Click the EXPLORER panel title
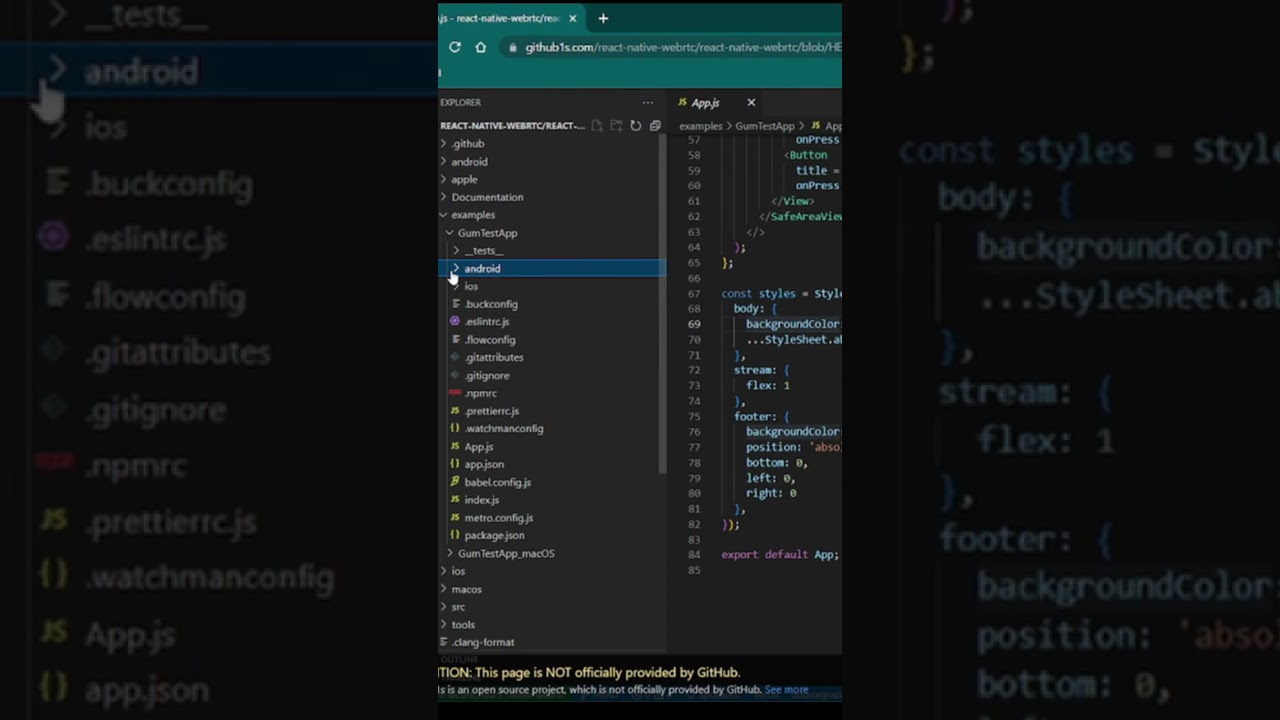 pyautogui.click(x=460, y=102)
